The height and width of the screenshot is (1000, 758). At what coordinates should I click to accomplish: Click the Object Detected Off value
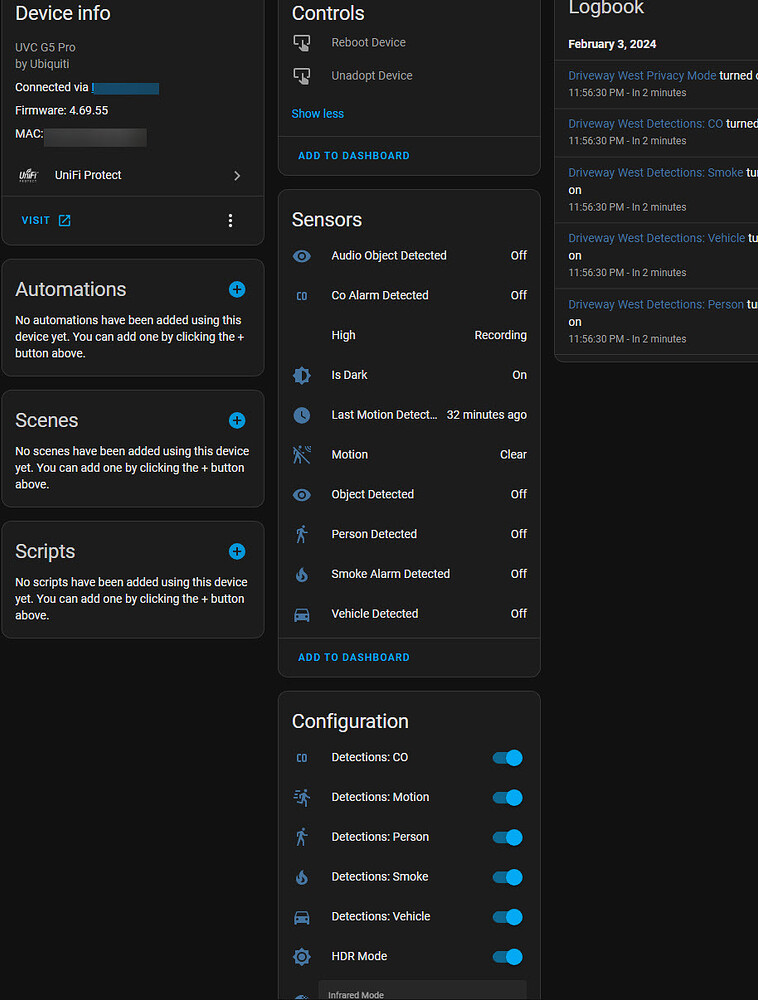pyautogui.click(x=519, y=495)
